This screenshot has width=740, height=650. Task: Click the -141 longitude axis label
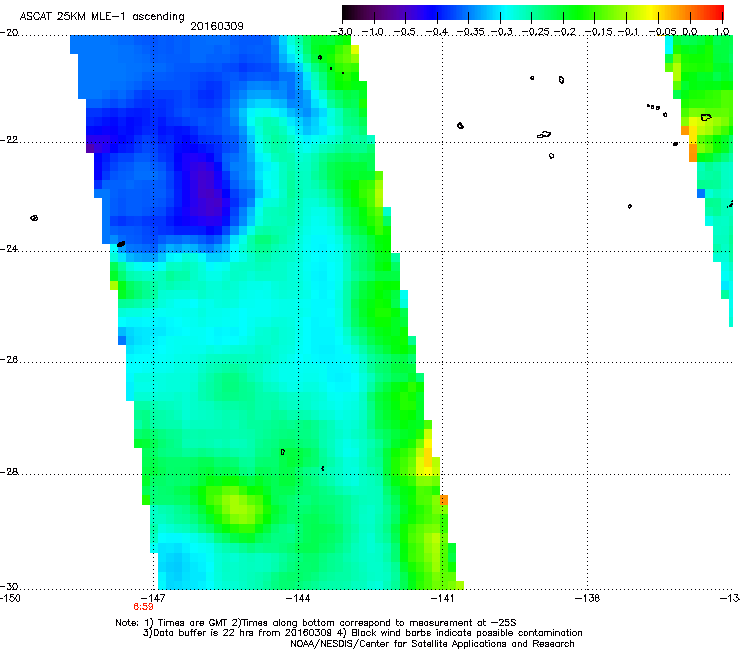(443, 599)
